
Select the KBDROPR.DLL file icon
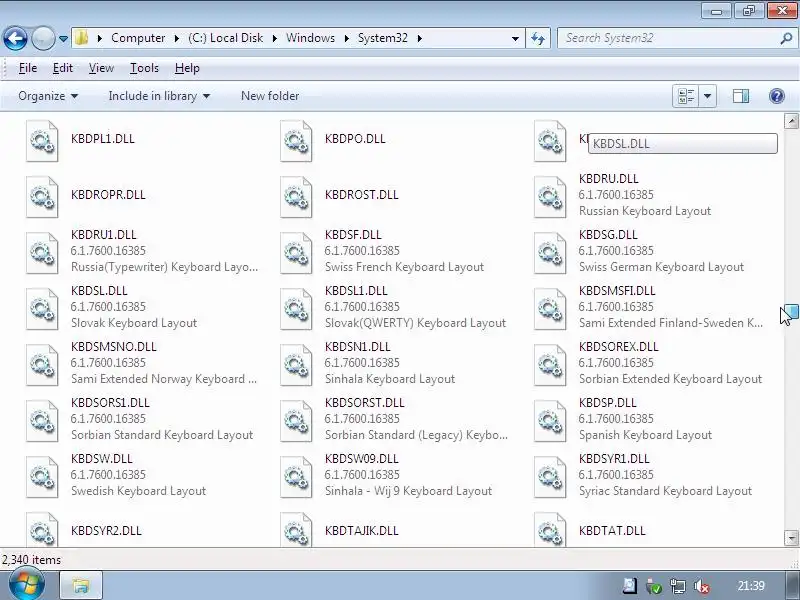[x=42, y=197]
